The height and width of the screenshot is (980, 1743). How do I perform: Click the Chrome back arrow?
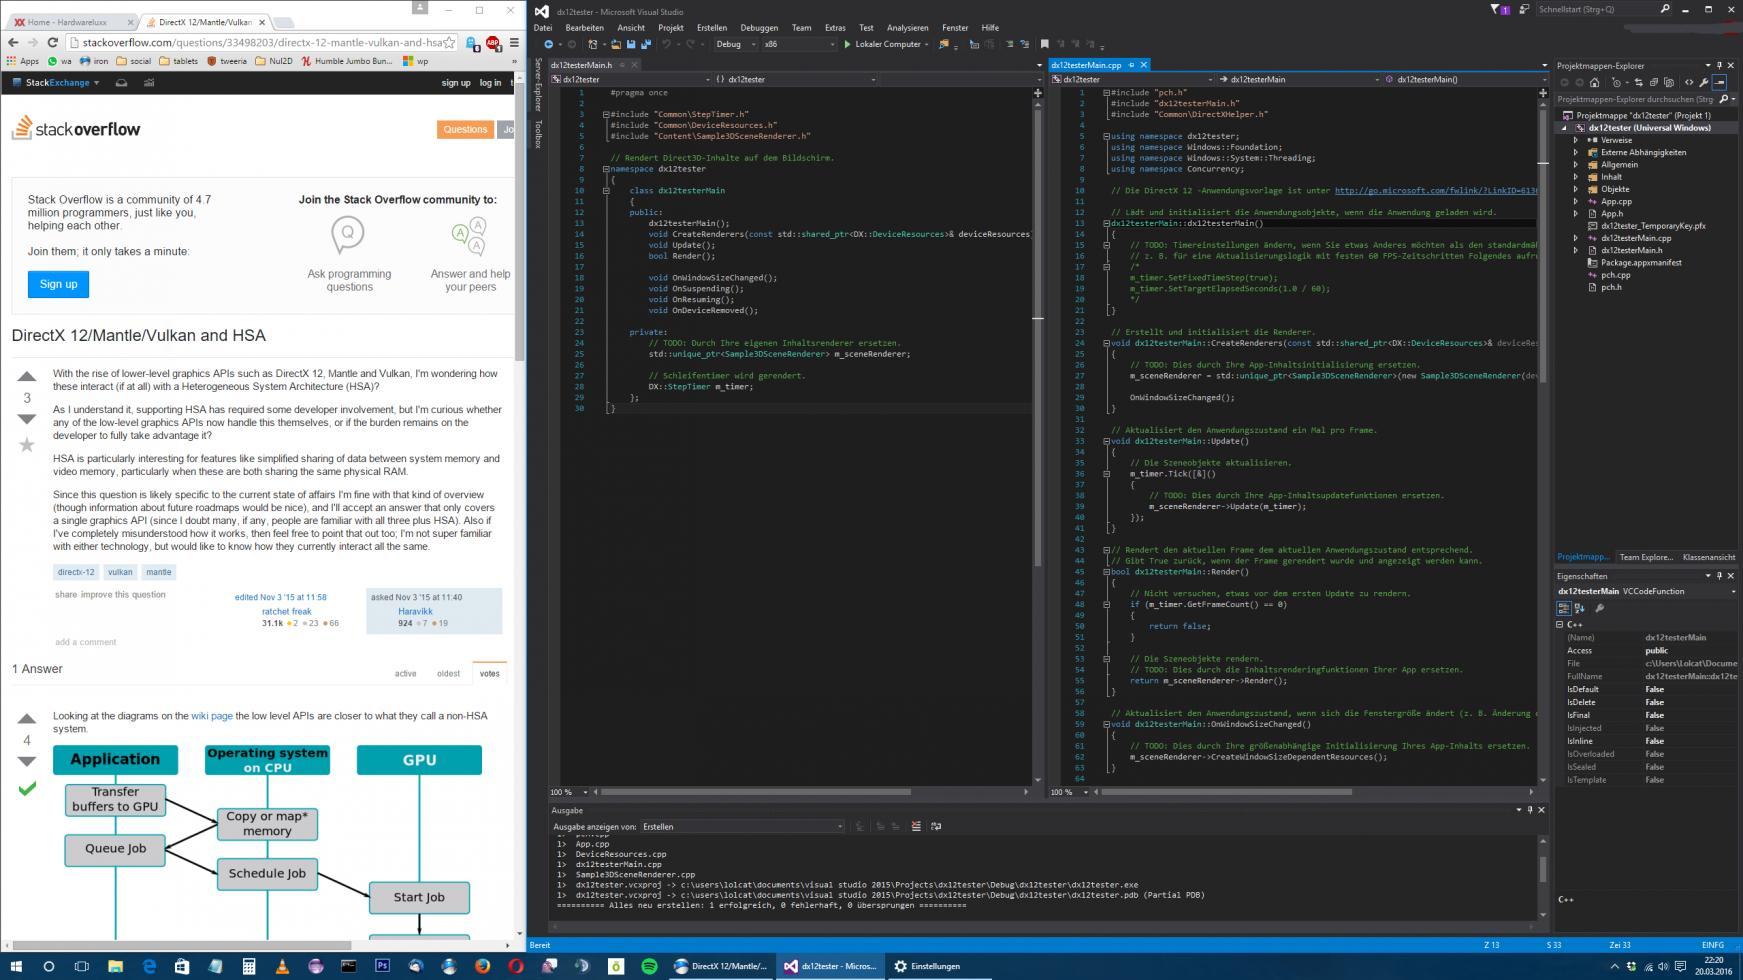point(13,42)
